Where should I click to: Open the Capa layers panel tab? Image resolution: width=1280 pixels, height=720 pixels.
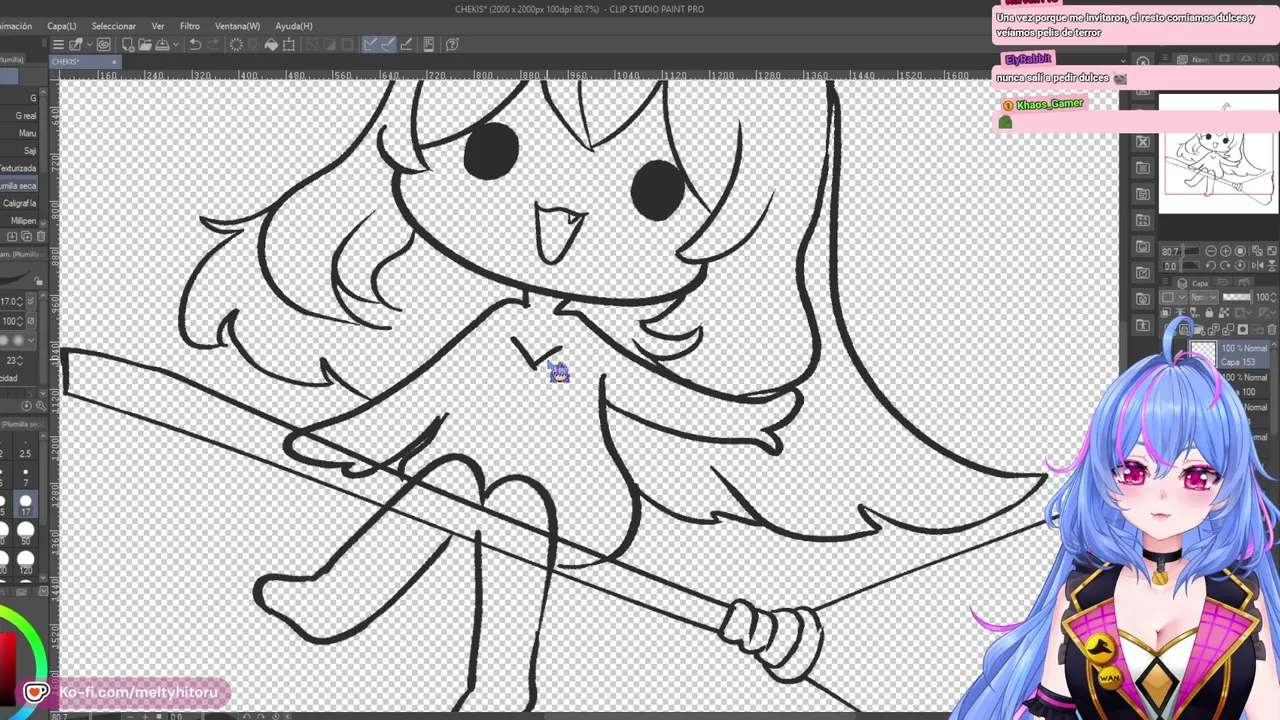pos(1190,283)
